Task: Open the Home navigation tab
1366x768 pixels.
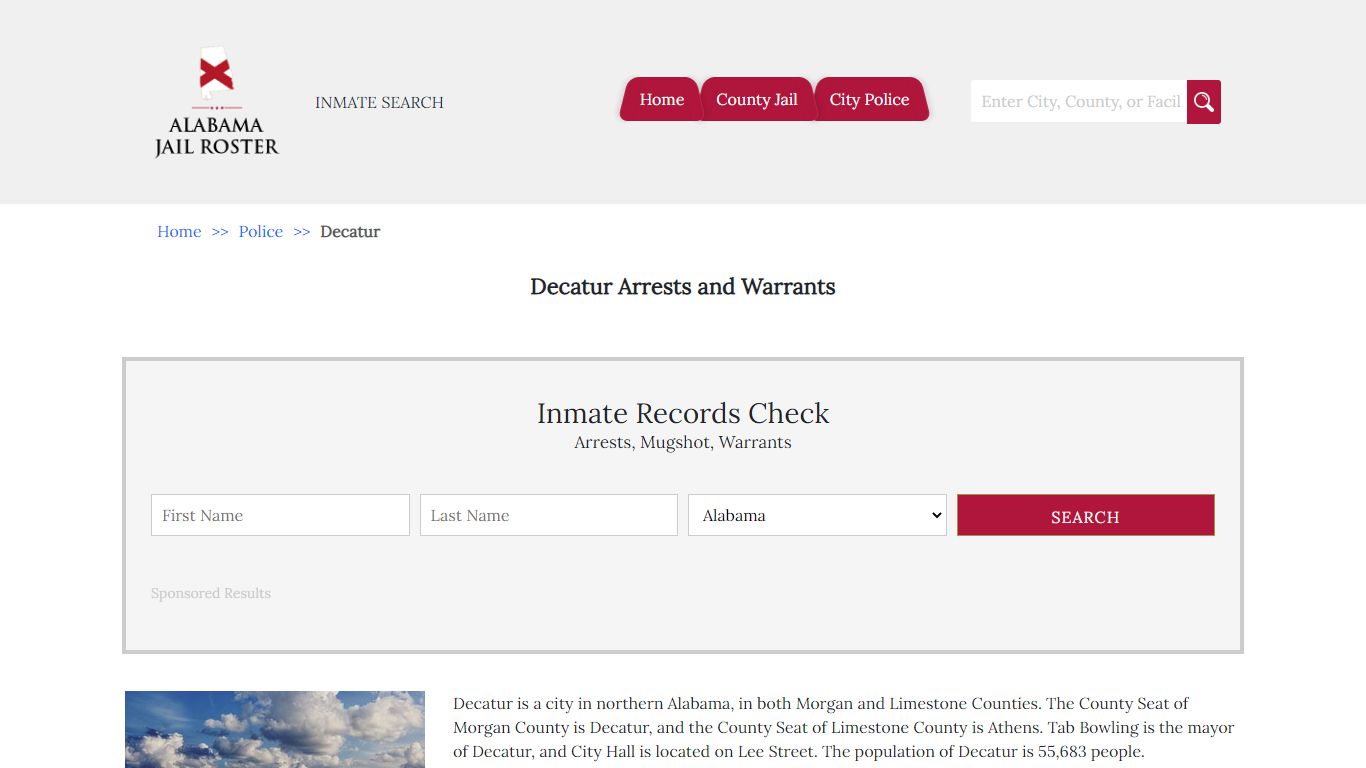Action: point(661,99)
